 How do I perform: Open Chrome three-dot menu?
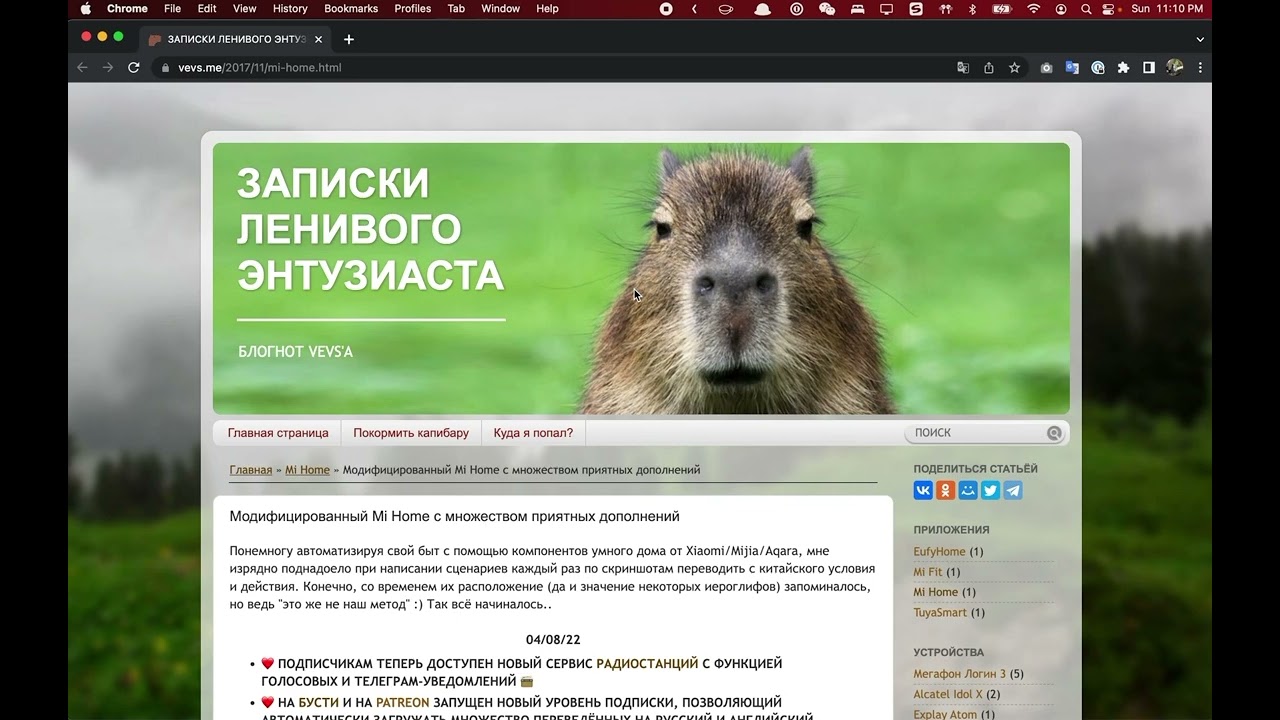1200,67
